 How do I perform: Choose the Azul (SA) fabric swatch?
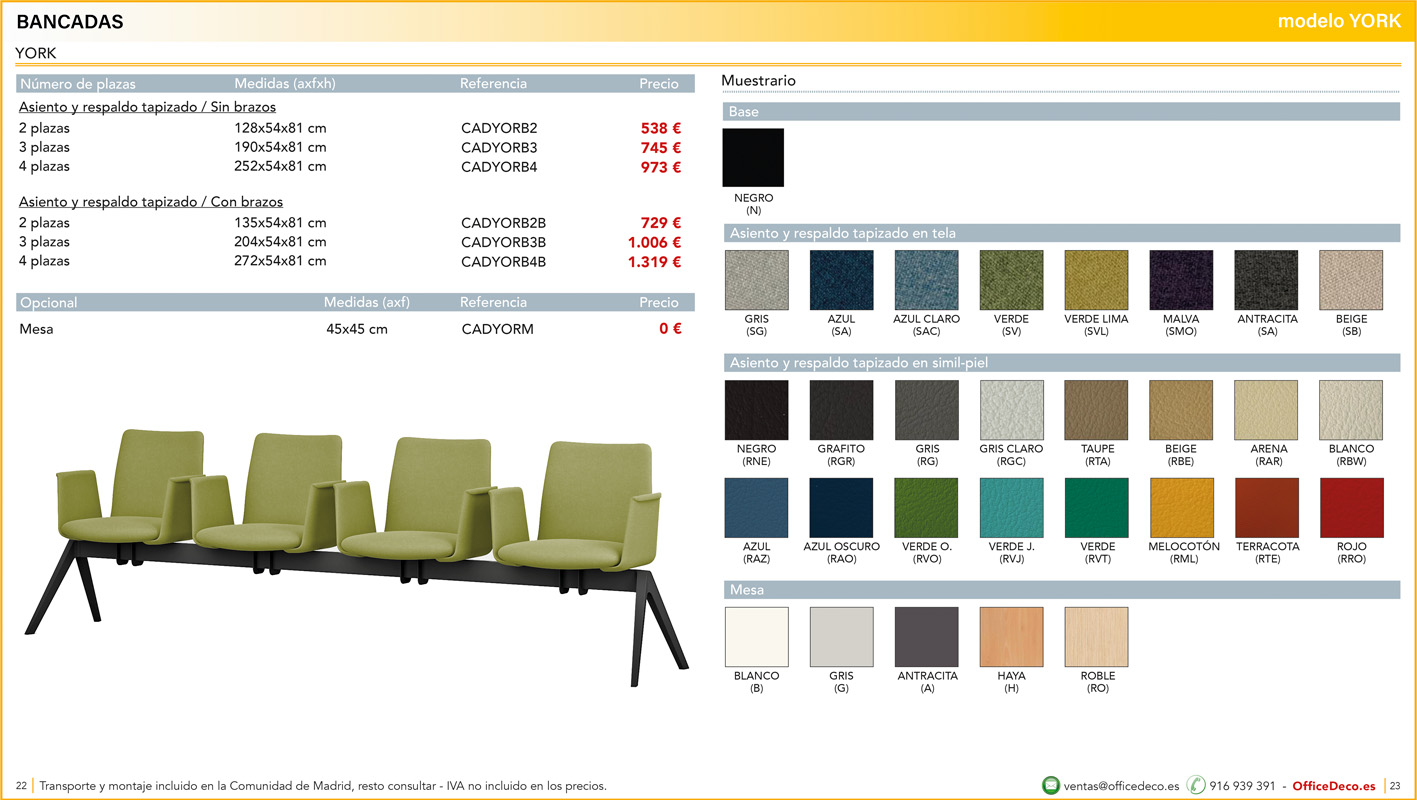[x=841, y=280]
